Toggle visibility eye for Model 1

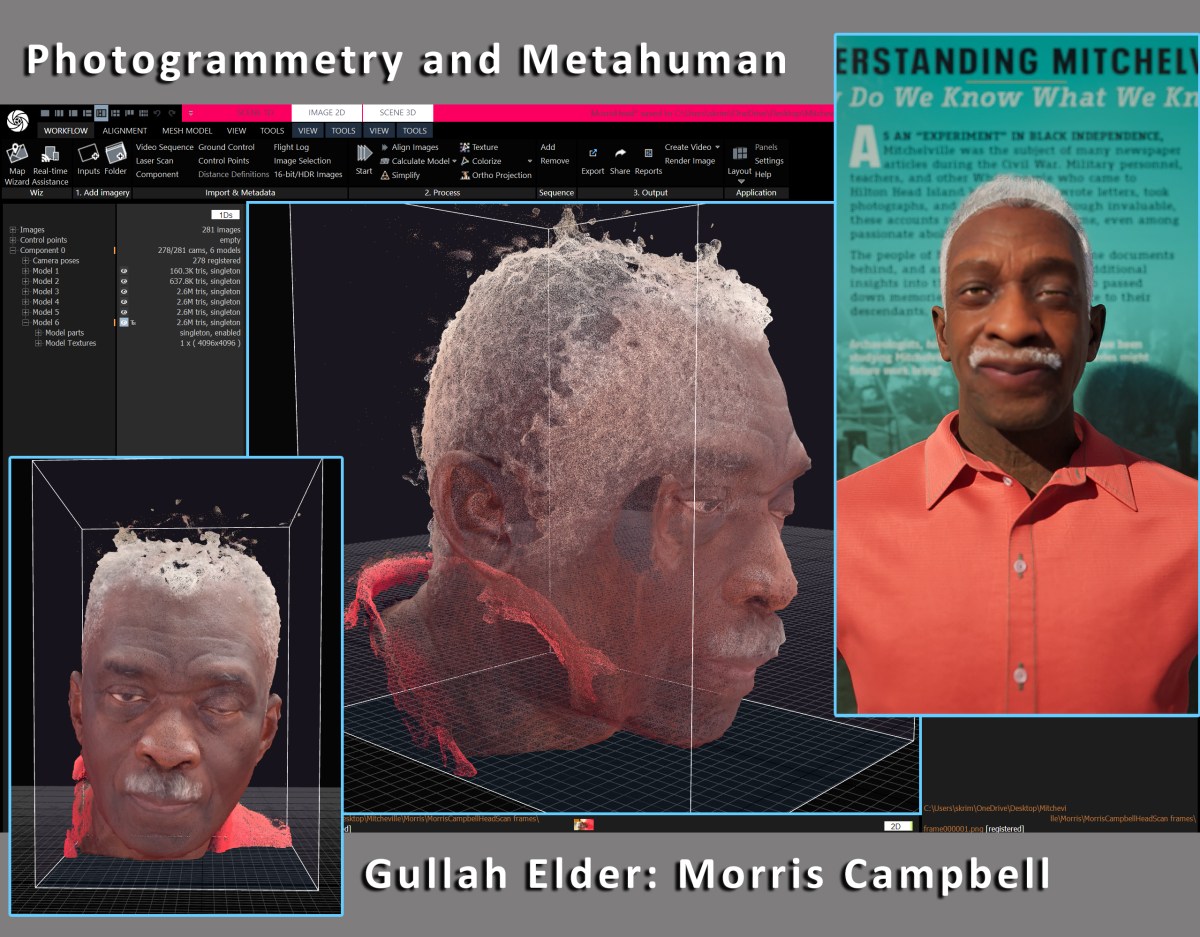coord(124,271)
